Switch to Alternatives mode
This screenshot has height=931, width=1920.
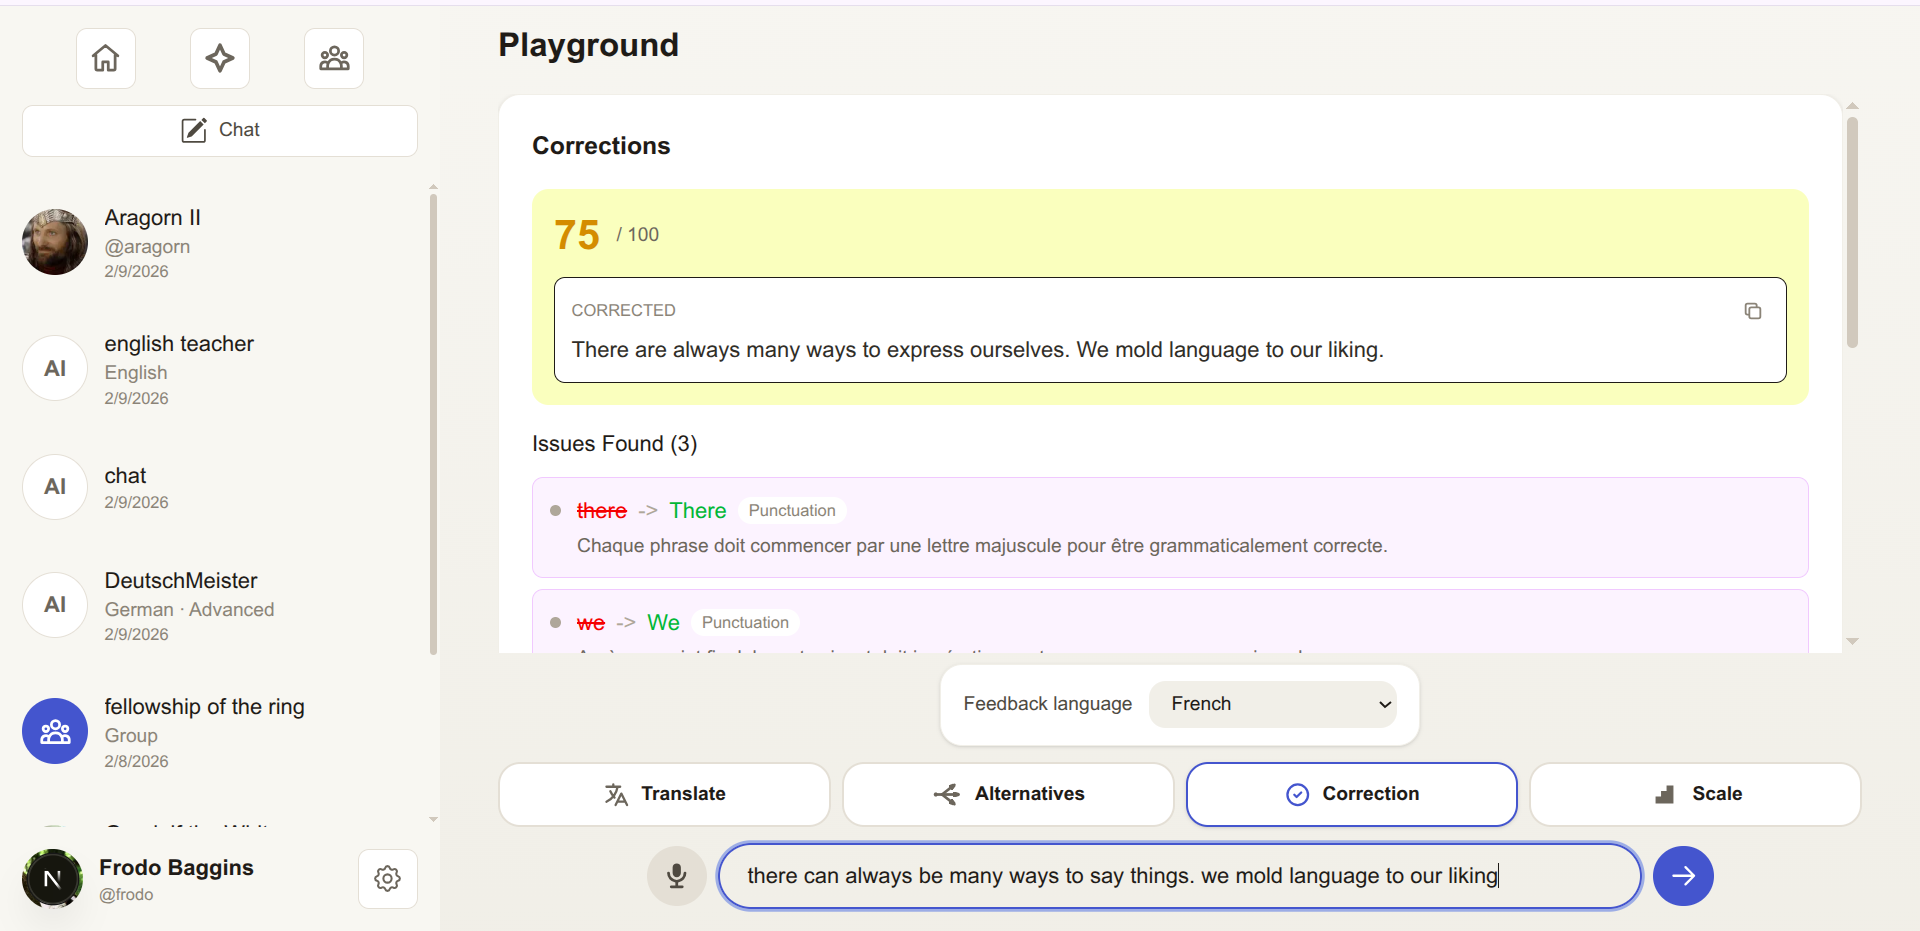1008,794
